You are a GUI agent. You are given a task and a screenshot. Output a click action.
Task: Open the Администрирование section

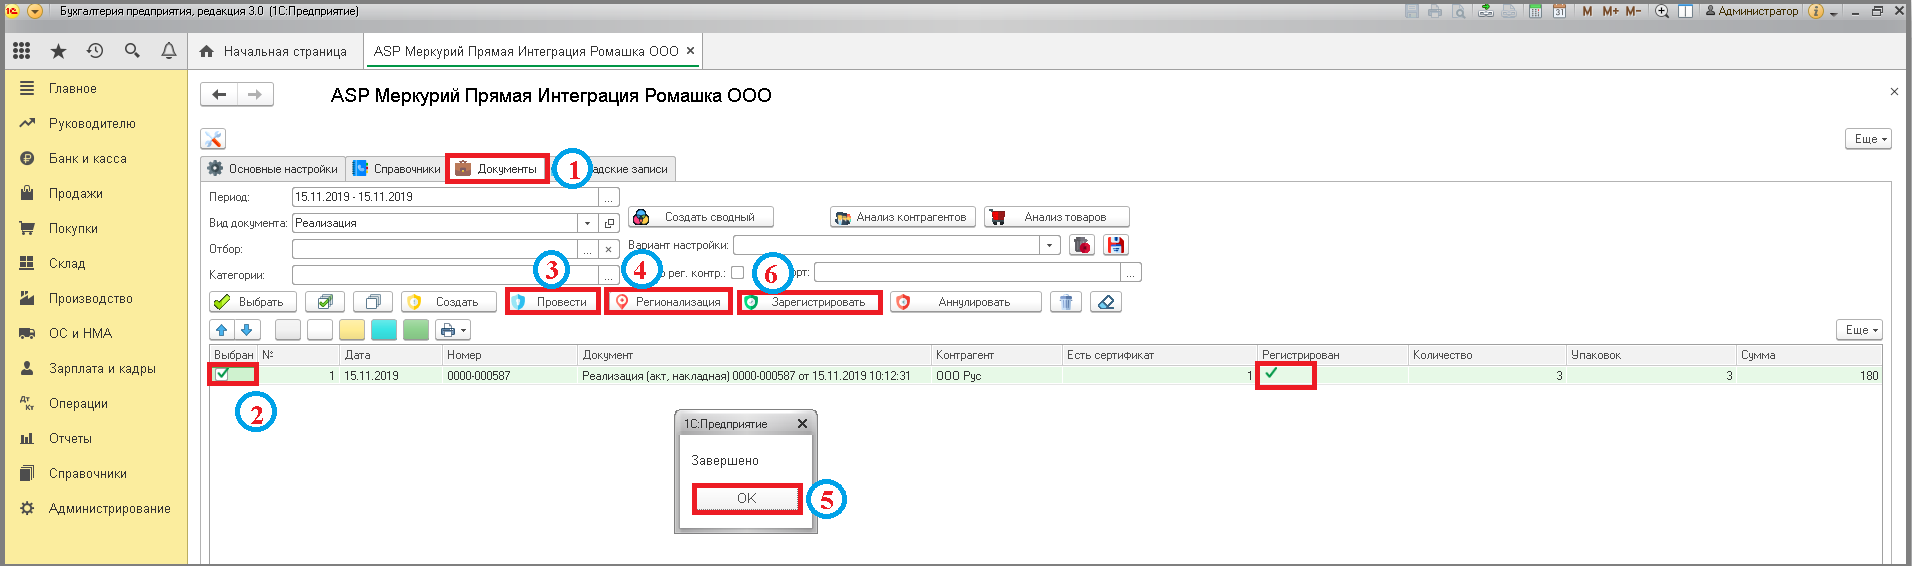pyautogui.click(x=110, y=508)
